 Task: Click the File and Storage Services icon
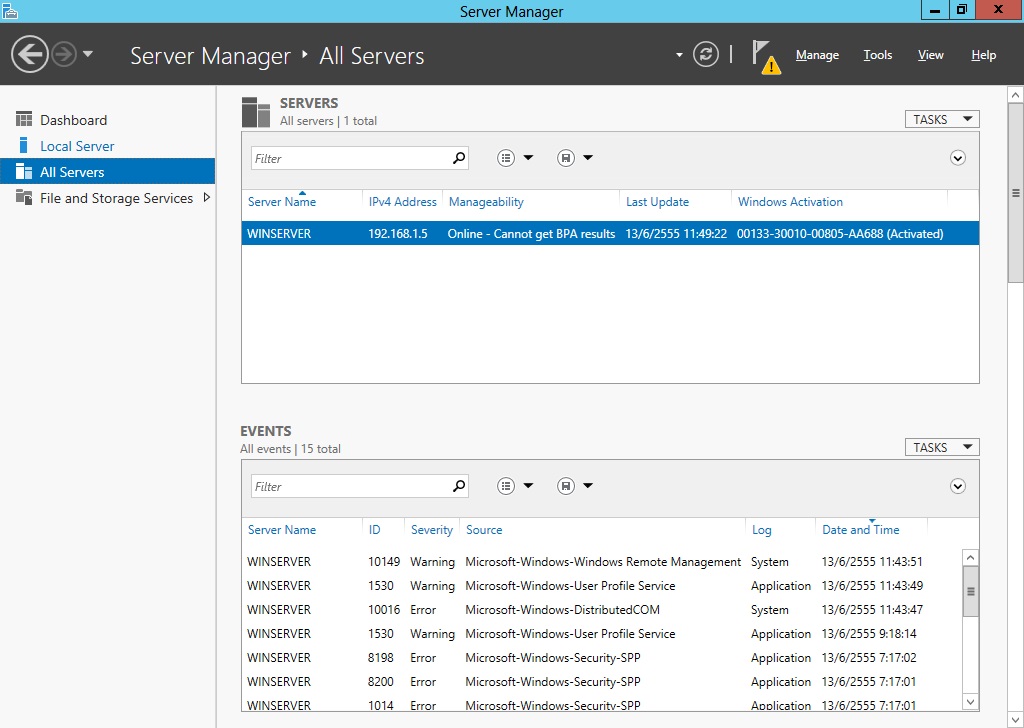(24, 197)
